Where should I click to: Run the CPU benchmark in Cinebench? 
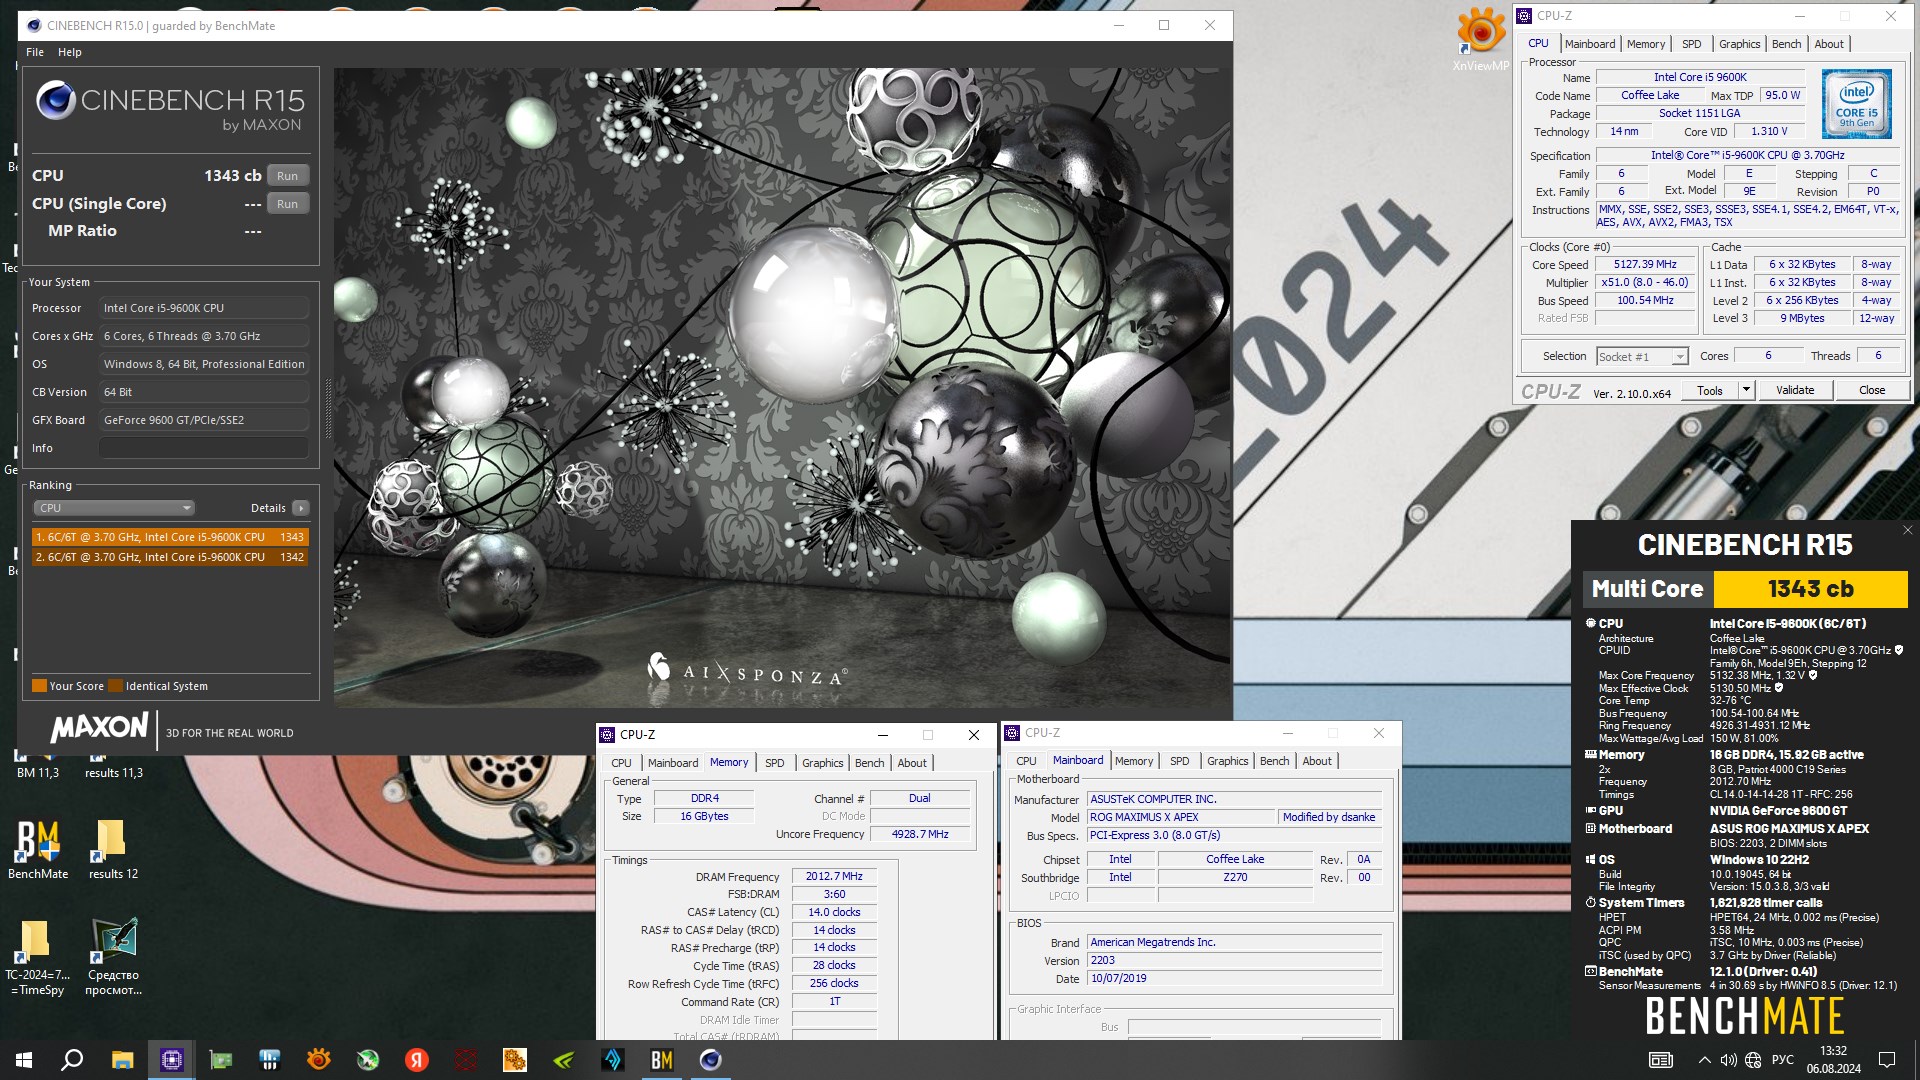pyautogui.click(x=288, y=176)
